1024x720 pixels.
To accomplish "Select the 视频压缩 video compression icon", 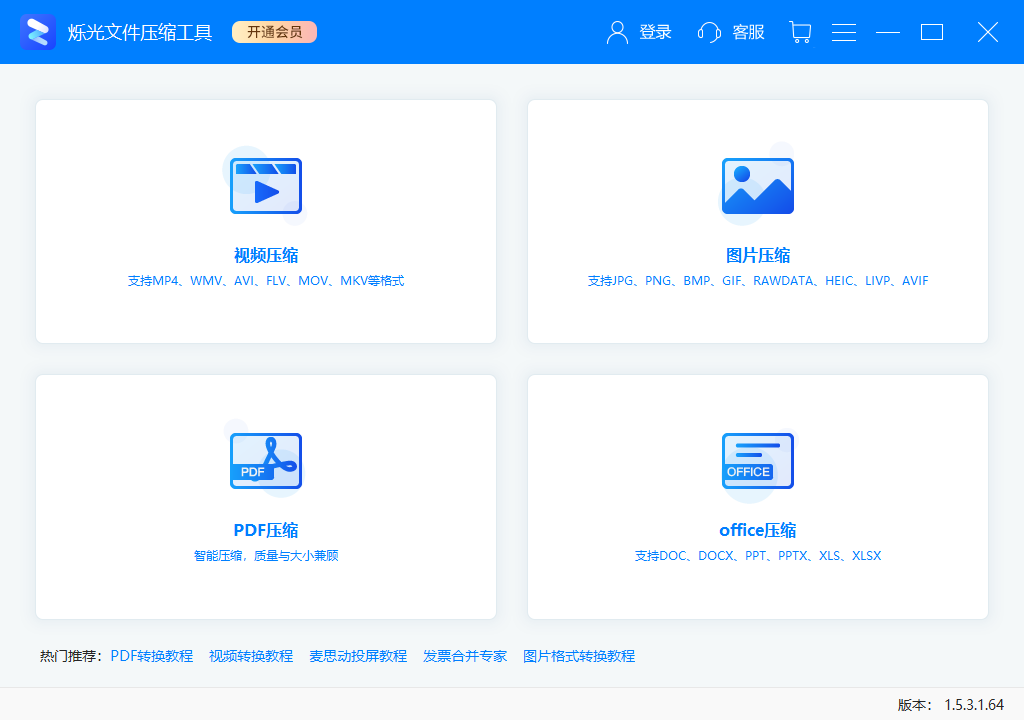I will point(266,185).
